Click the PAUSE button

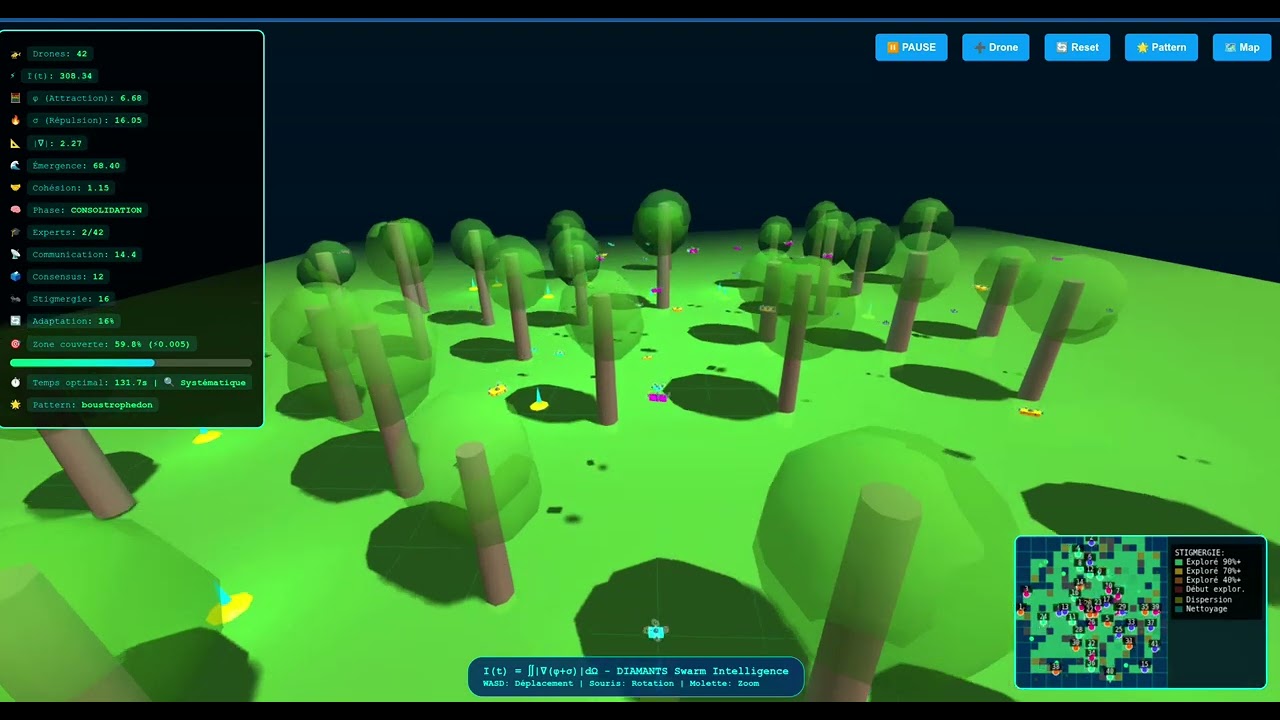click(911, 47)
